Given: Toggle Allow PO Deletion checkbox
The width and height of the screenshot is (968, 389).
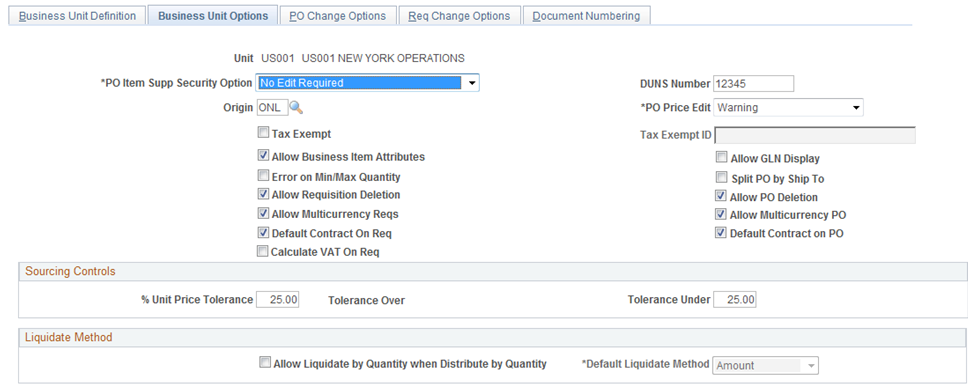Looking at the screenshot, I should (x=721, y=196).
